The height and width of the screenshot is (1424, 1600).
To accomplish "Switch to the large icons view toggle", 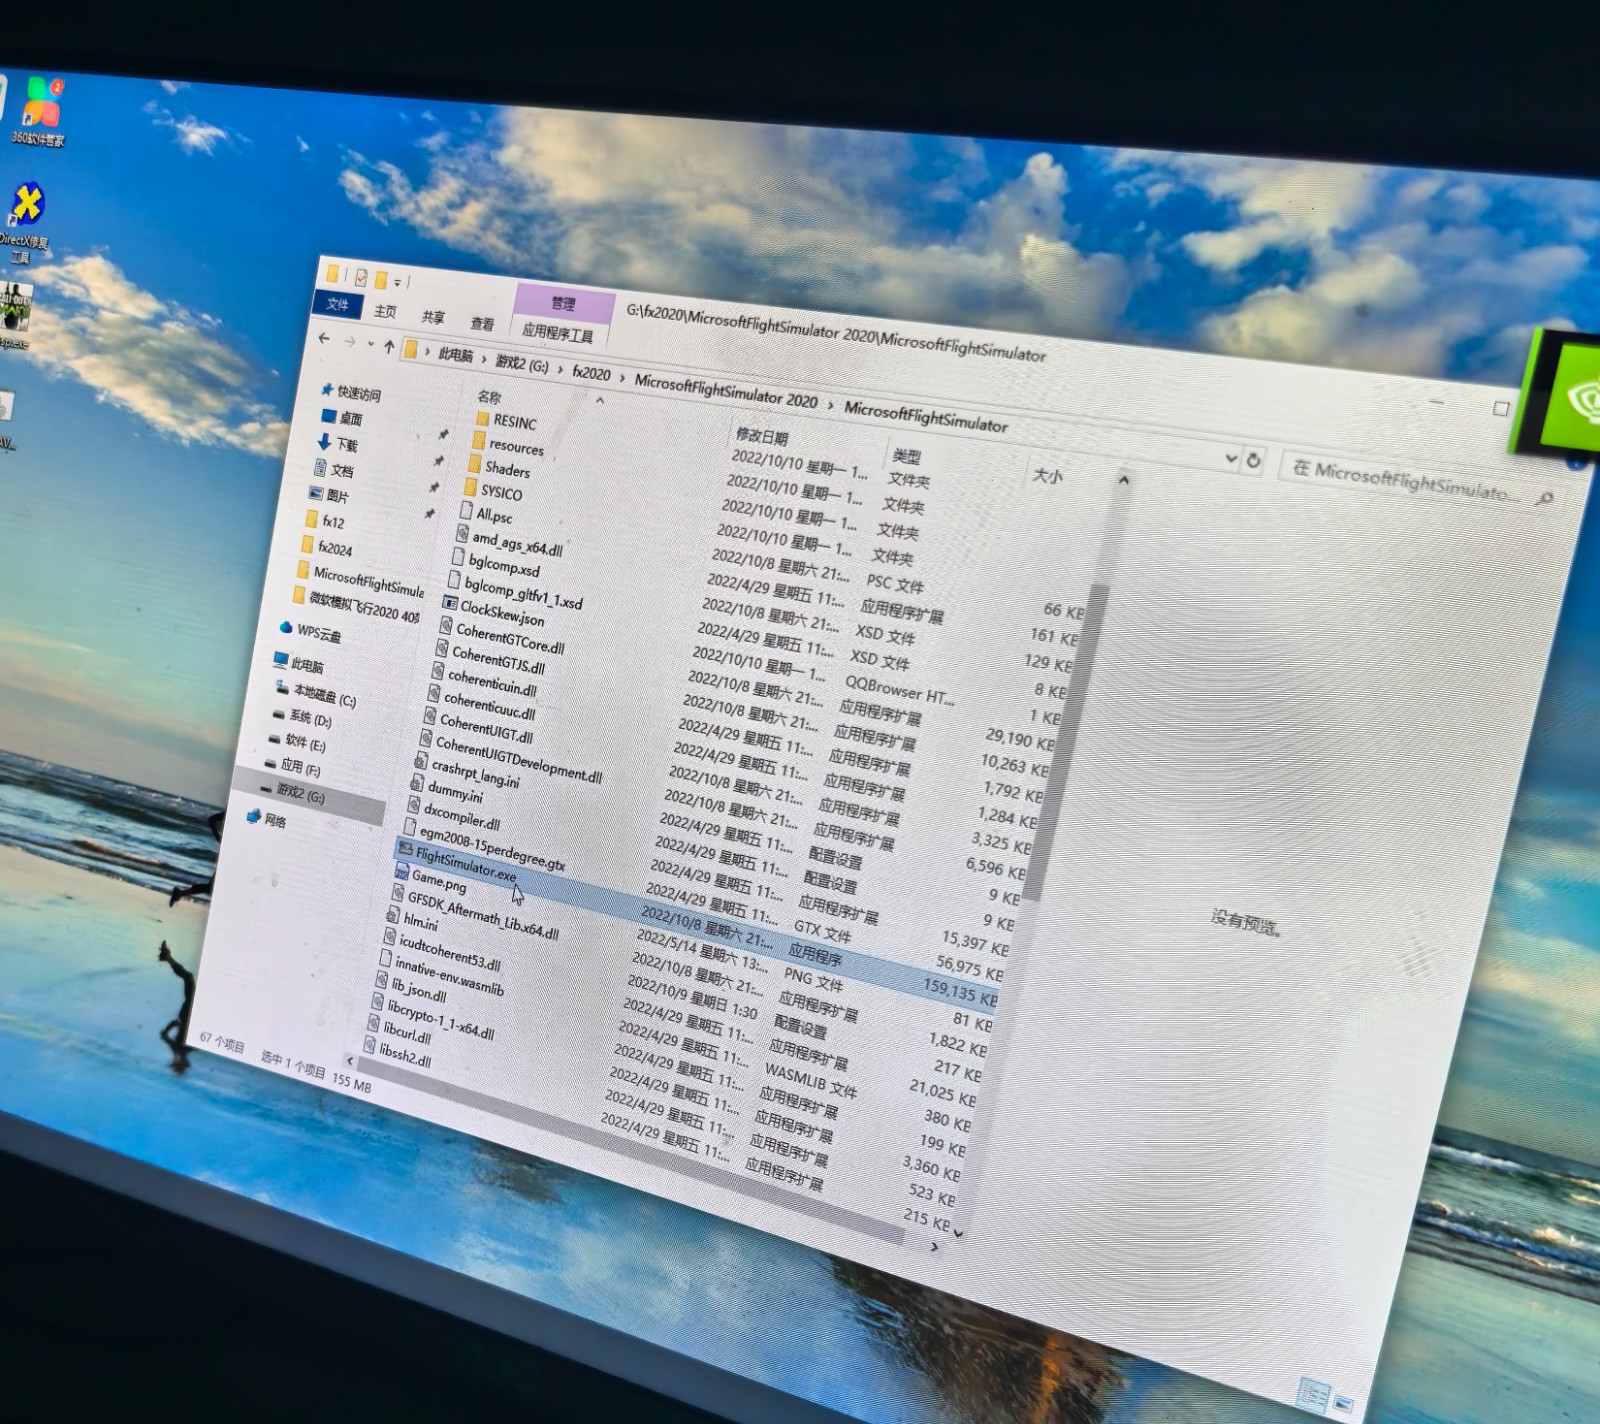I will coord(1342,1404).
